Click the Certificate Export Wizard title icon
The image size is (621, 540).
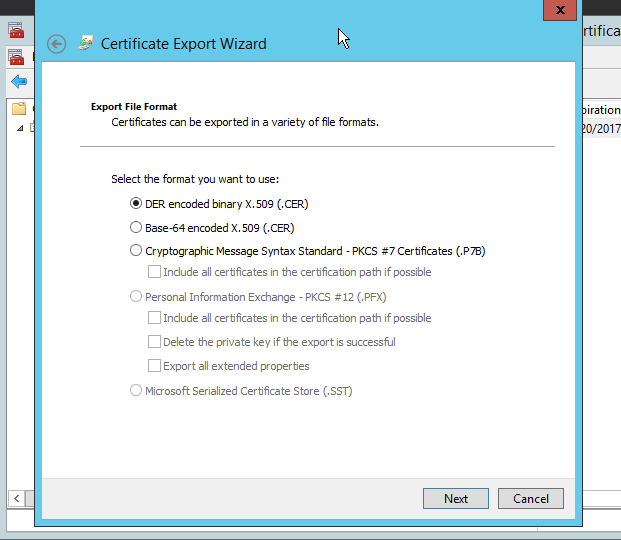(86, 43)
